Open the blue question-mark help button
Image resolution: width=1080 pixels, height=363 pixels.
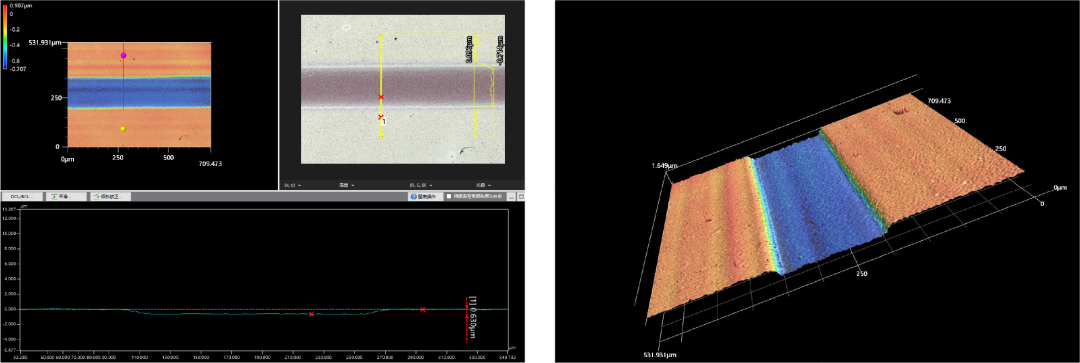point(424,196)
